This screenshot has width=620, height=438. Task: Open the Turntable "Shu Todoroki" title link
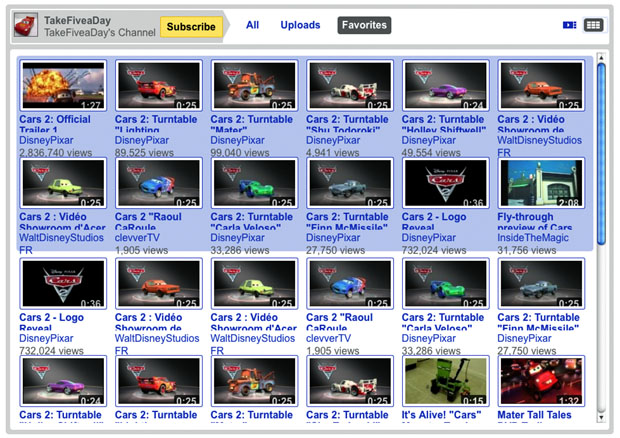pyautogui.click(x=347, y=124)
